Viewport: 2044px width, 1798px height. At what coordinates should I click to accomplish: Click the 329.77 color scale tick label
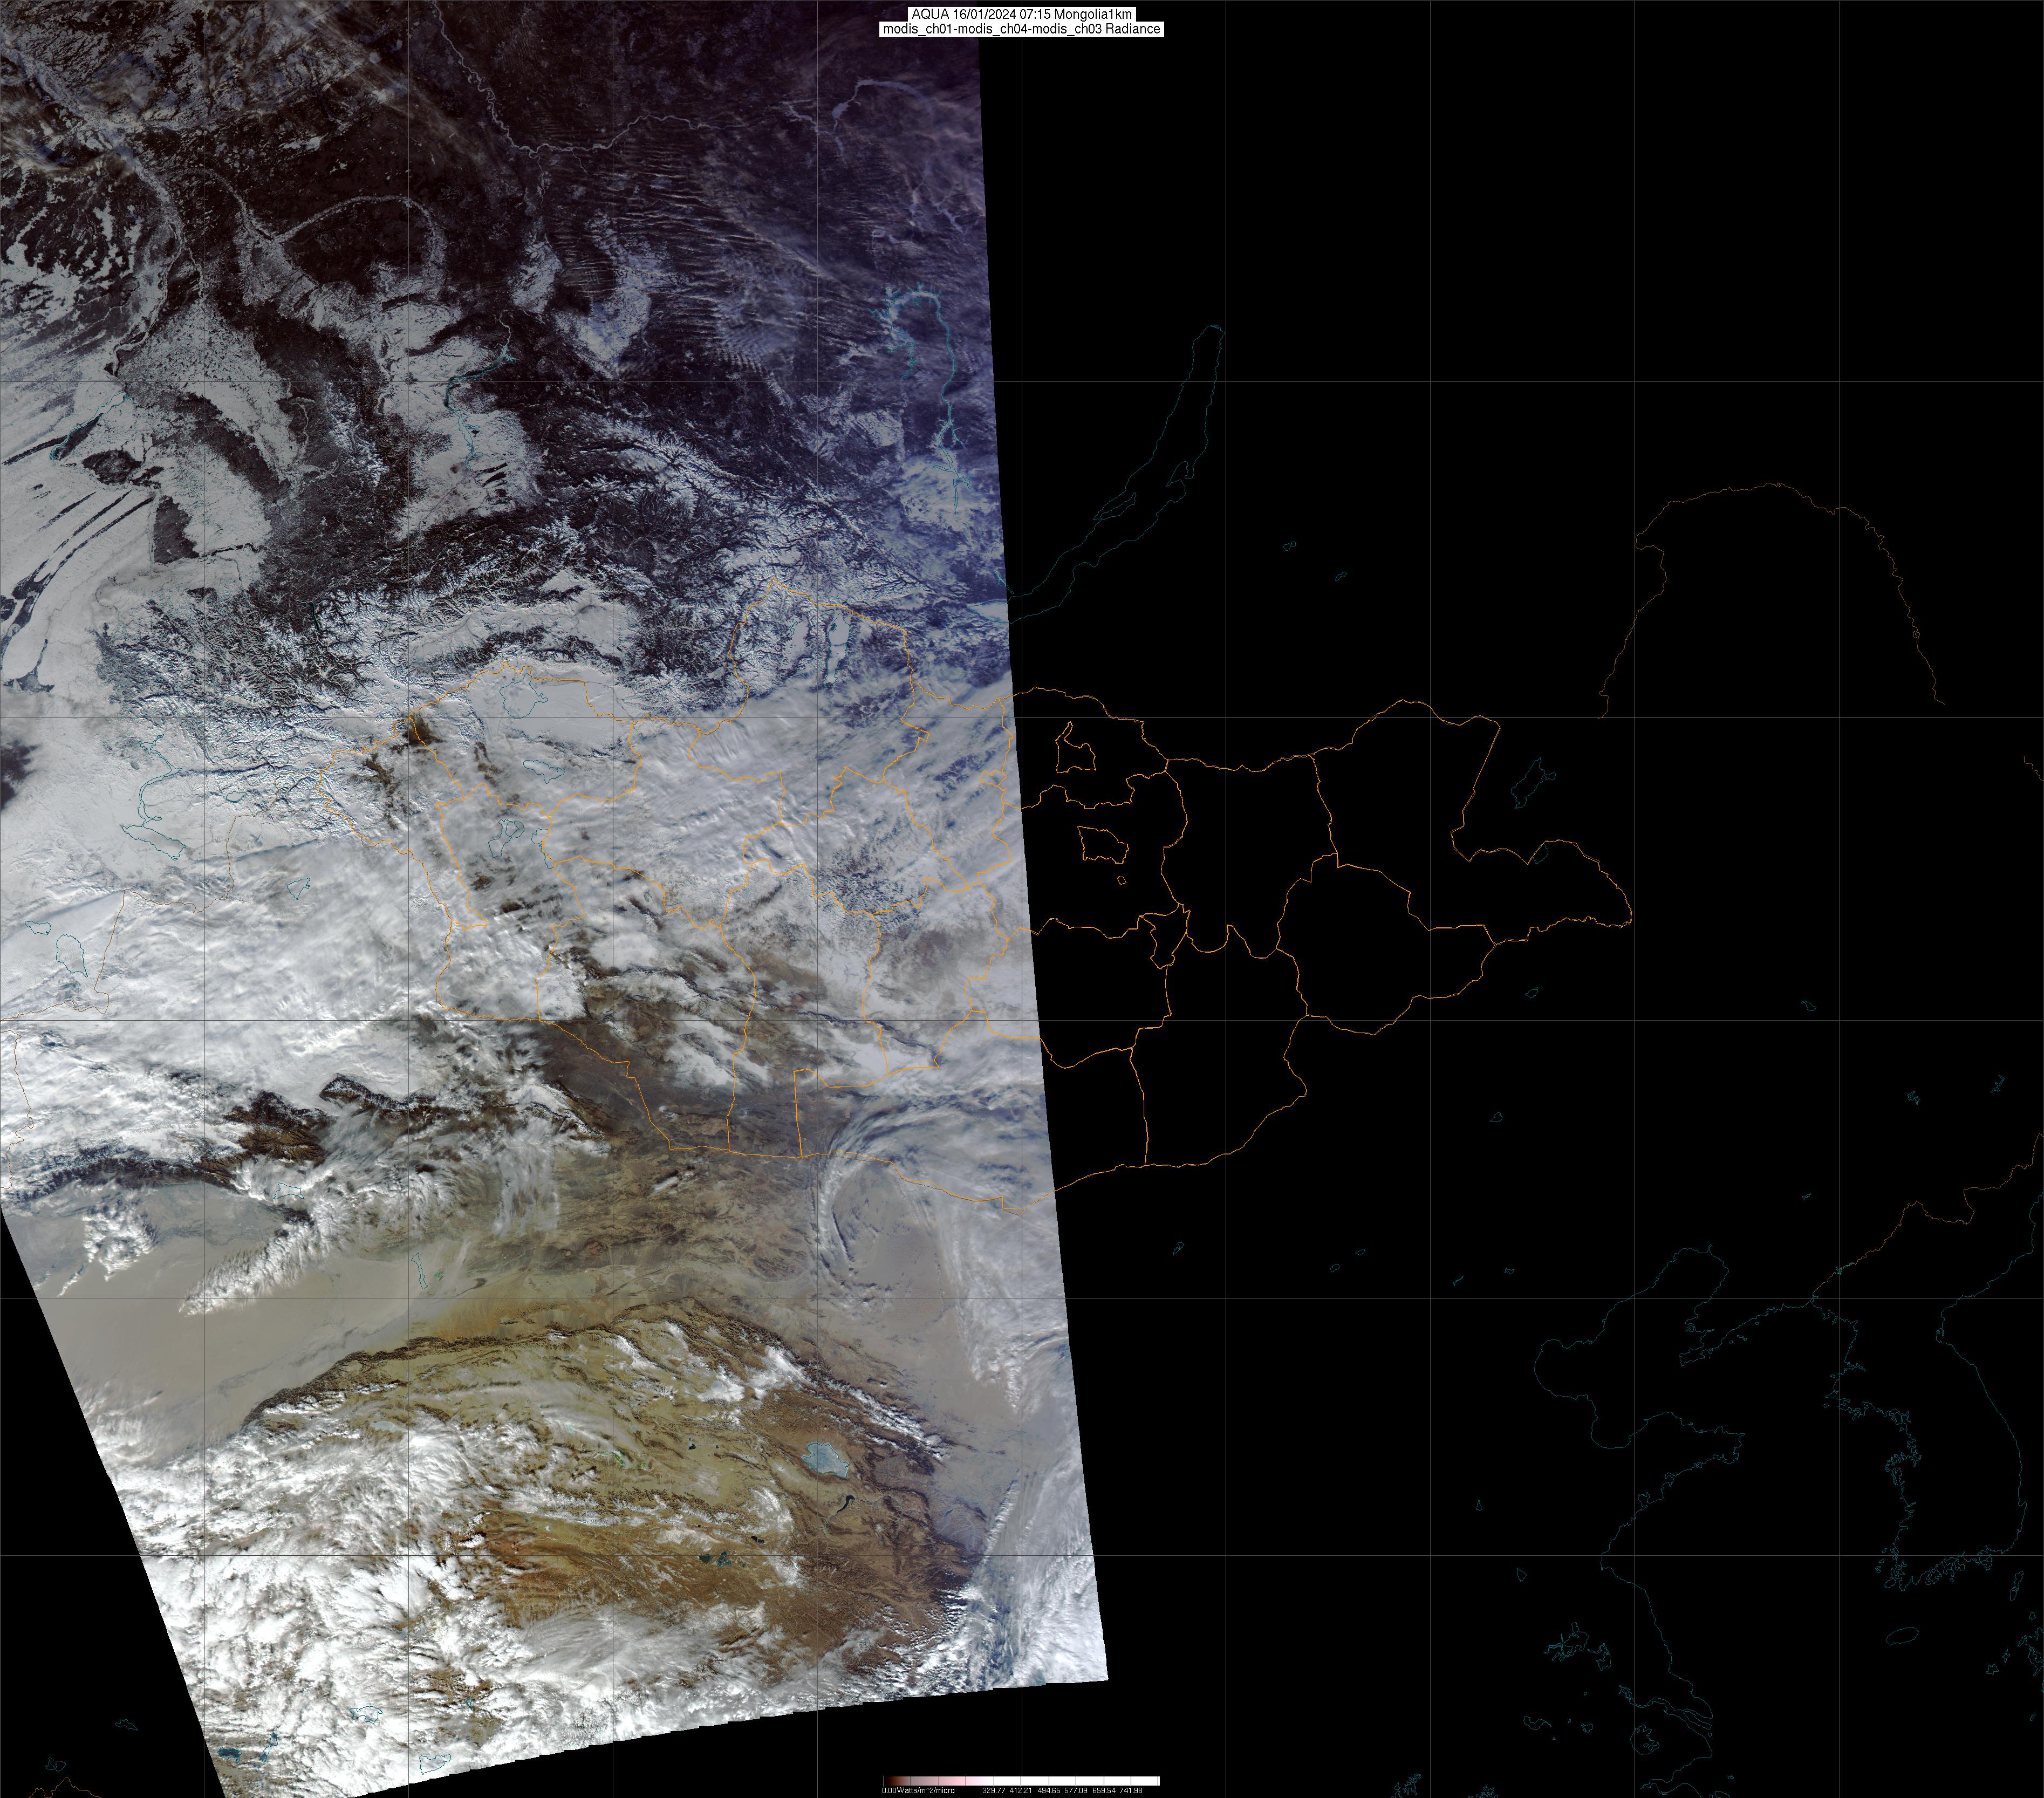point(993,1790)
